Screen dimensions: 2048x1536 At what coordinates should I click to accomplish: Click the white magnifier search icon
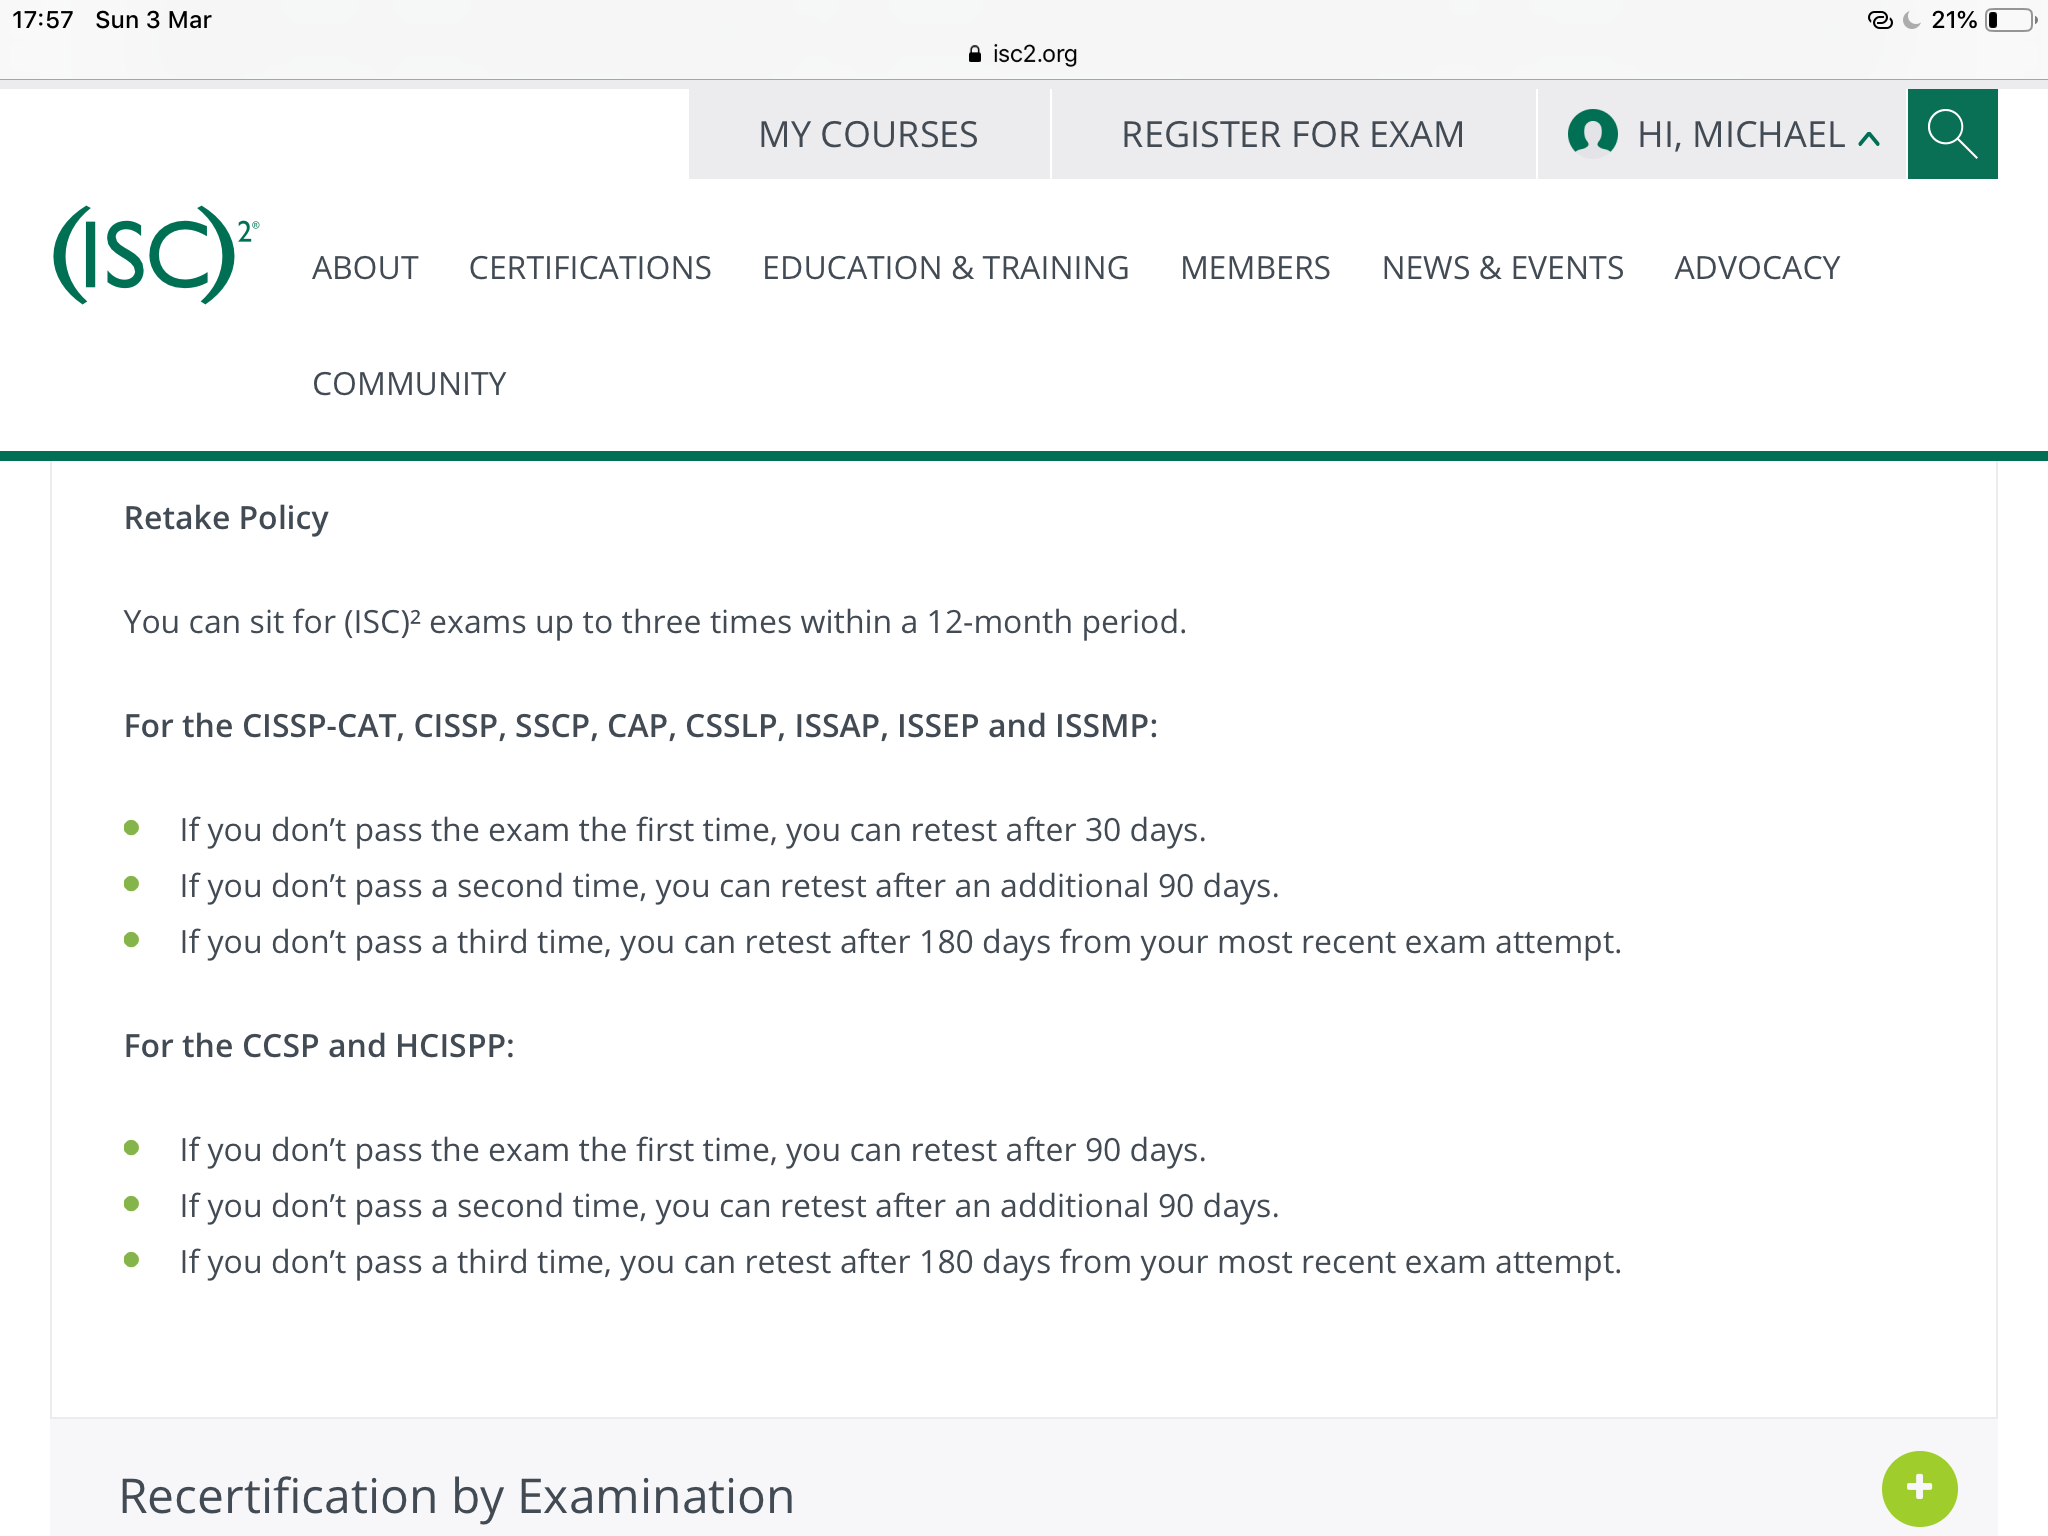(1951, 134)
